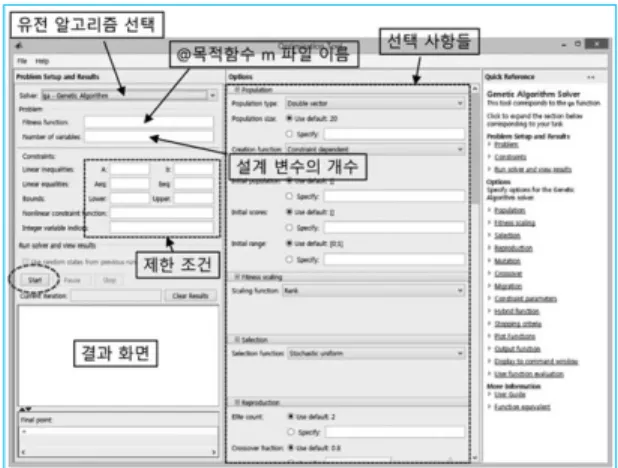Open the Display to command window link
The width and height of the screenshot is (618, 468).
tap(536, 362)
